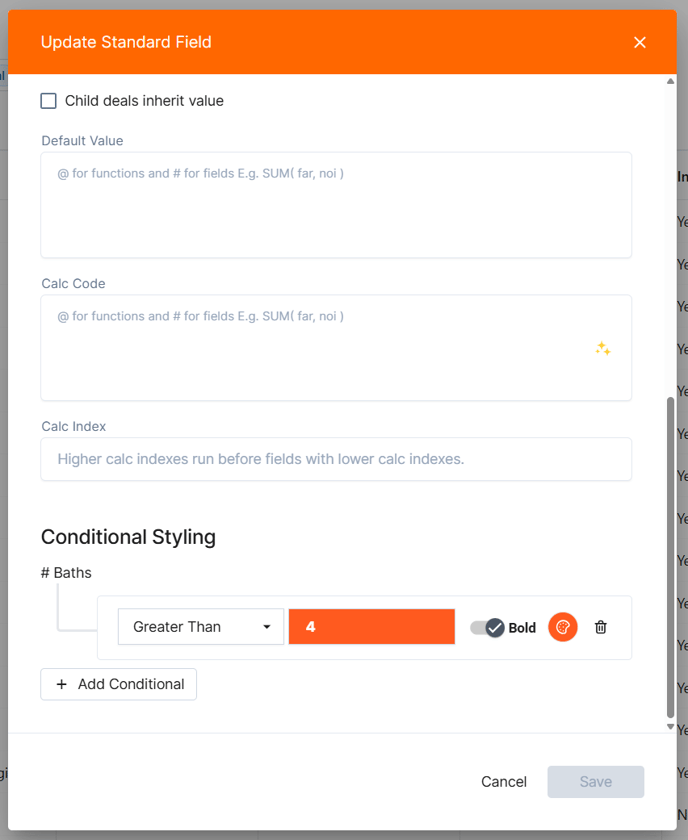Click into the Calc Index field
This screenshot has width=688, height=840.
[x=336, y=459]
